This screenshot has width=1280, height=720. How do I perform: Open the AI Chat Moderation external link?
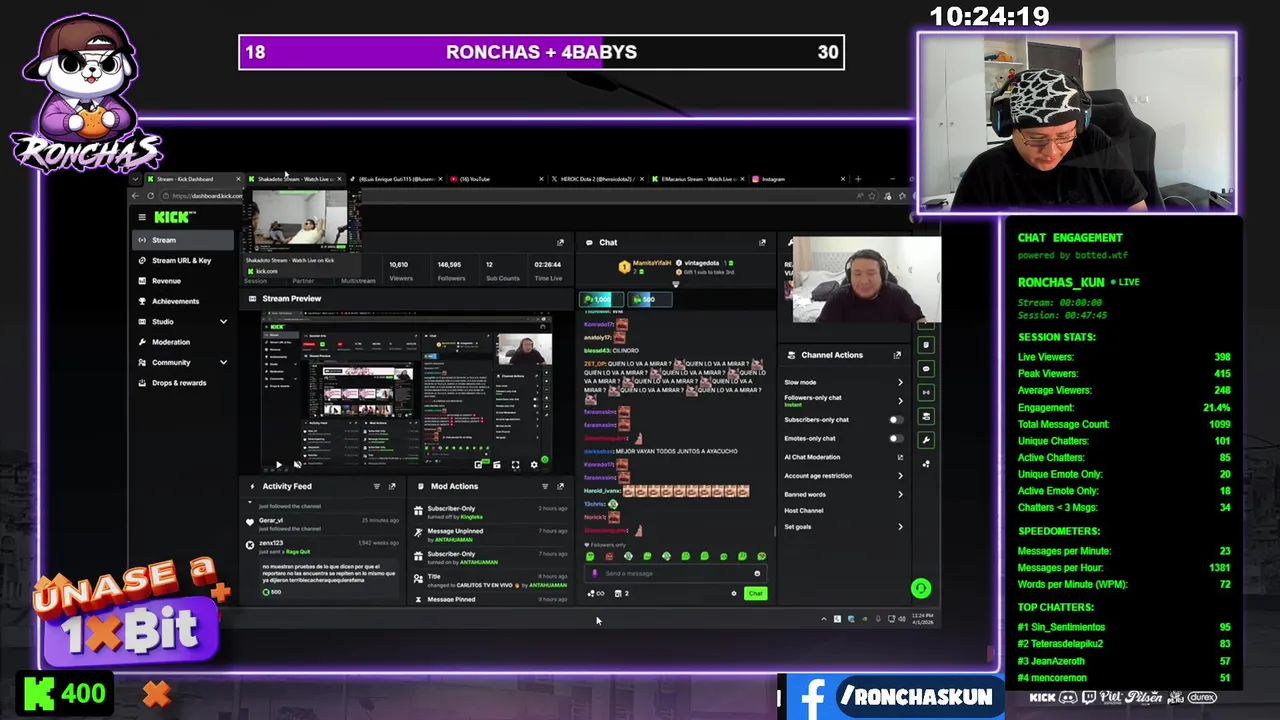(x=900, y=457)
